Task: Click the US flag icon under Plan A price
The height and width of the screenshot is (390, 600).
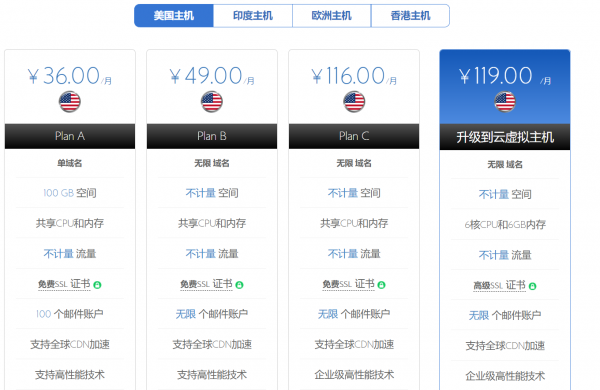Action: (70, 102)
